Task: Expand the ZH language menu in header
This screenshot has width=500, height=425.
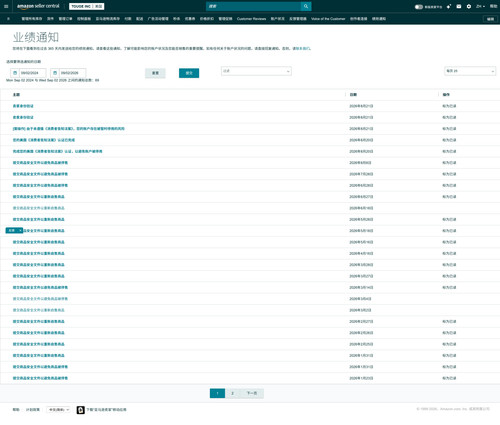Action: click(480, 6)
